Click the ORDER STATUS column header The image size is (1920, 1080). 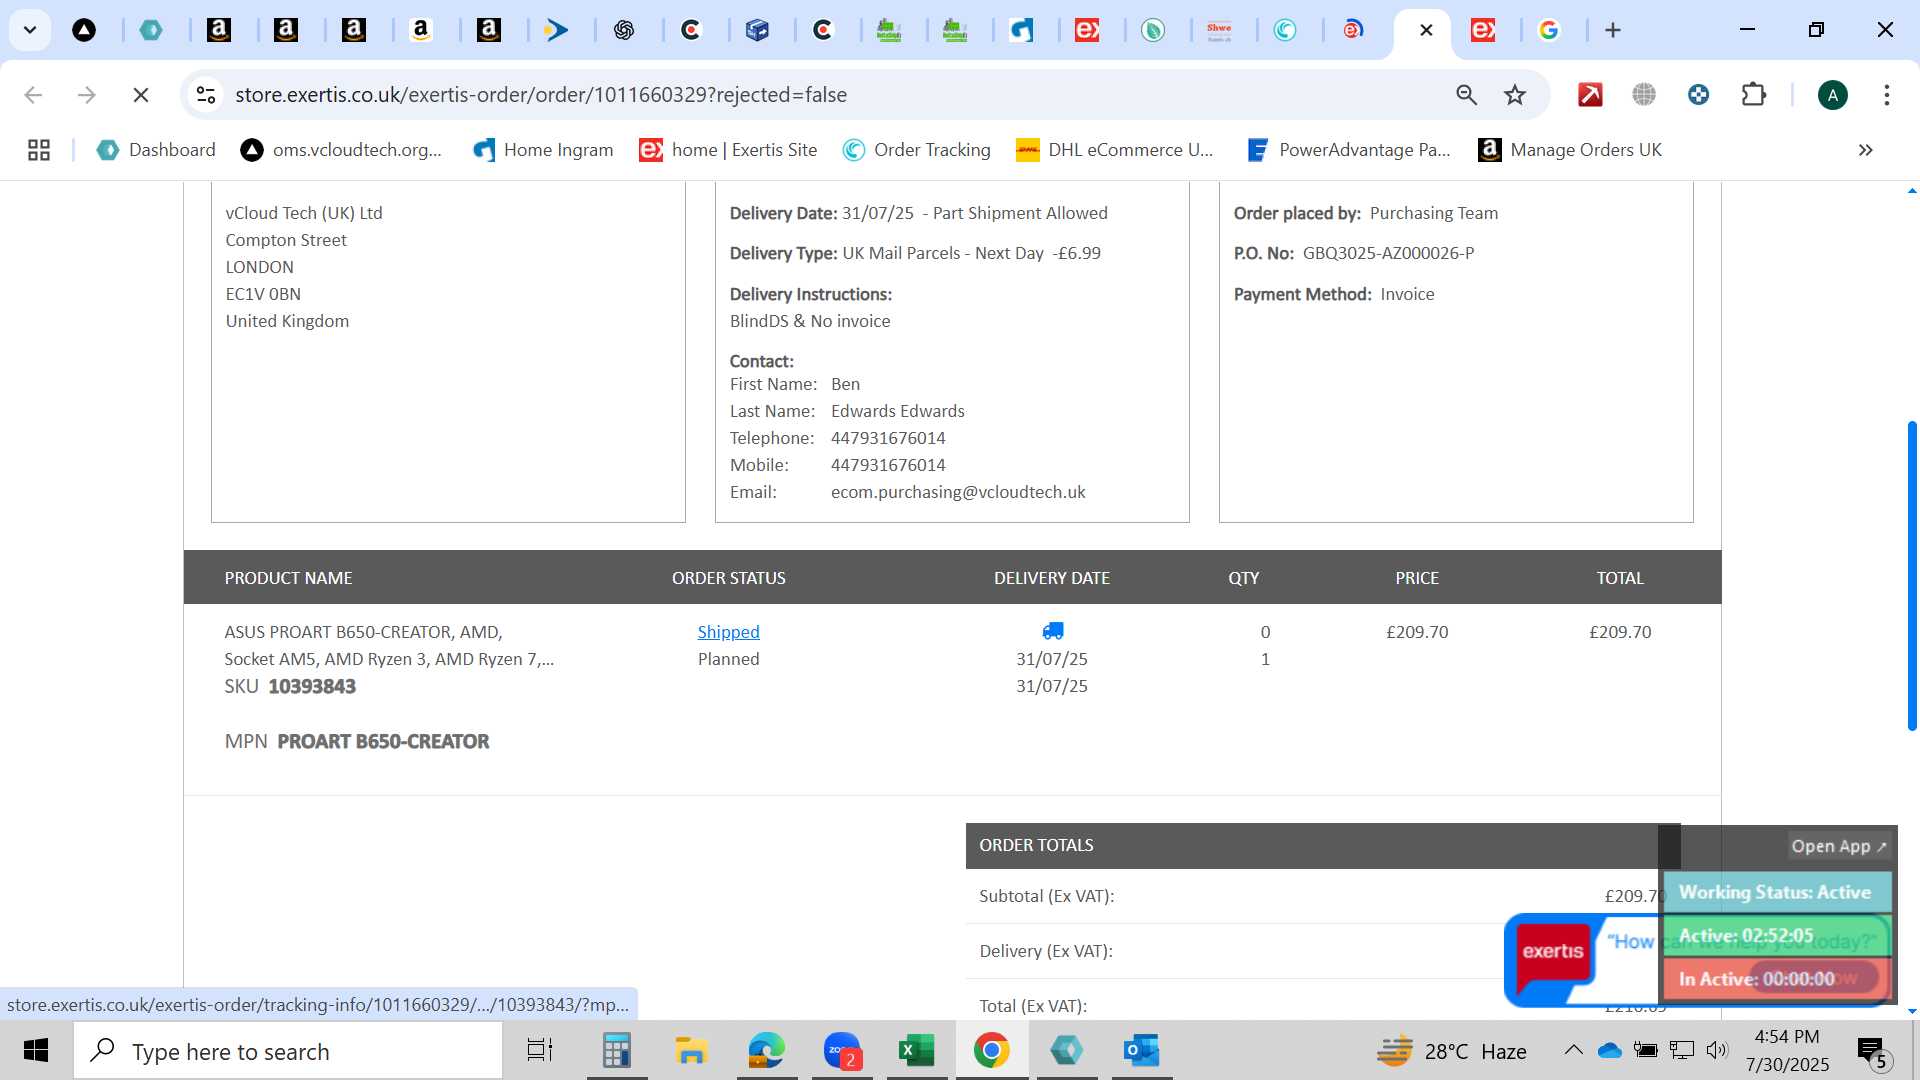click(x=728, y=578)
